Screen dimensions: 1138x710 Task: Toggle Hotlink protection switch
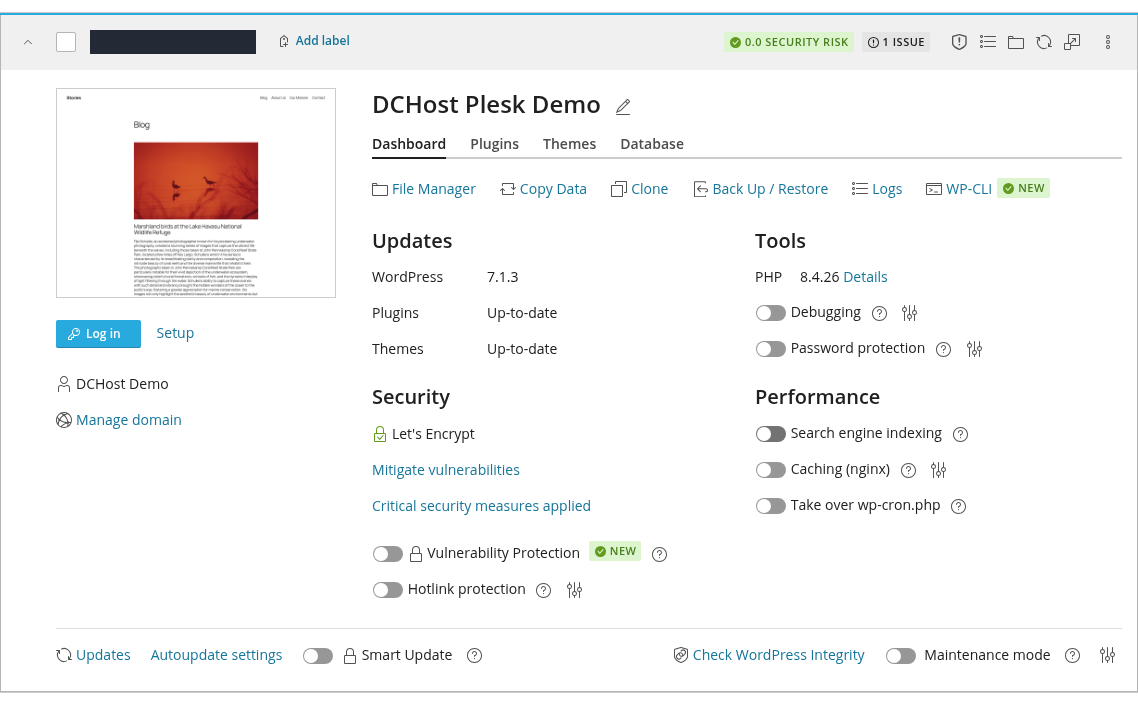click(x=388, y=590)
